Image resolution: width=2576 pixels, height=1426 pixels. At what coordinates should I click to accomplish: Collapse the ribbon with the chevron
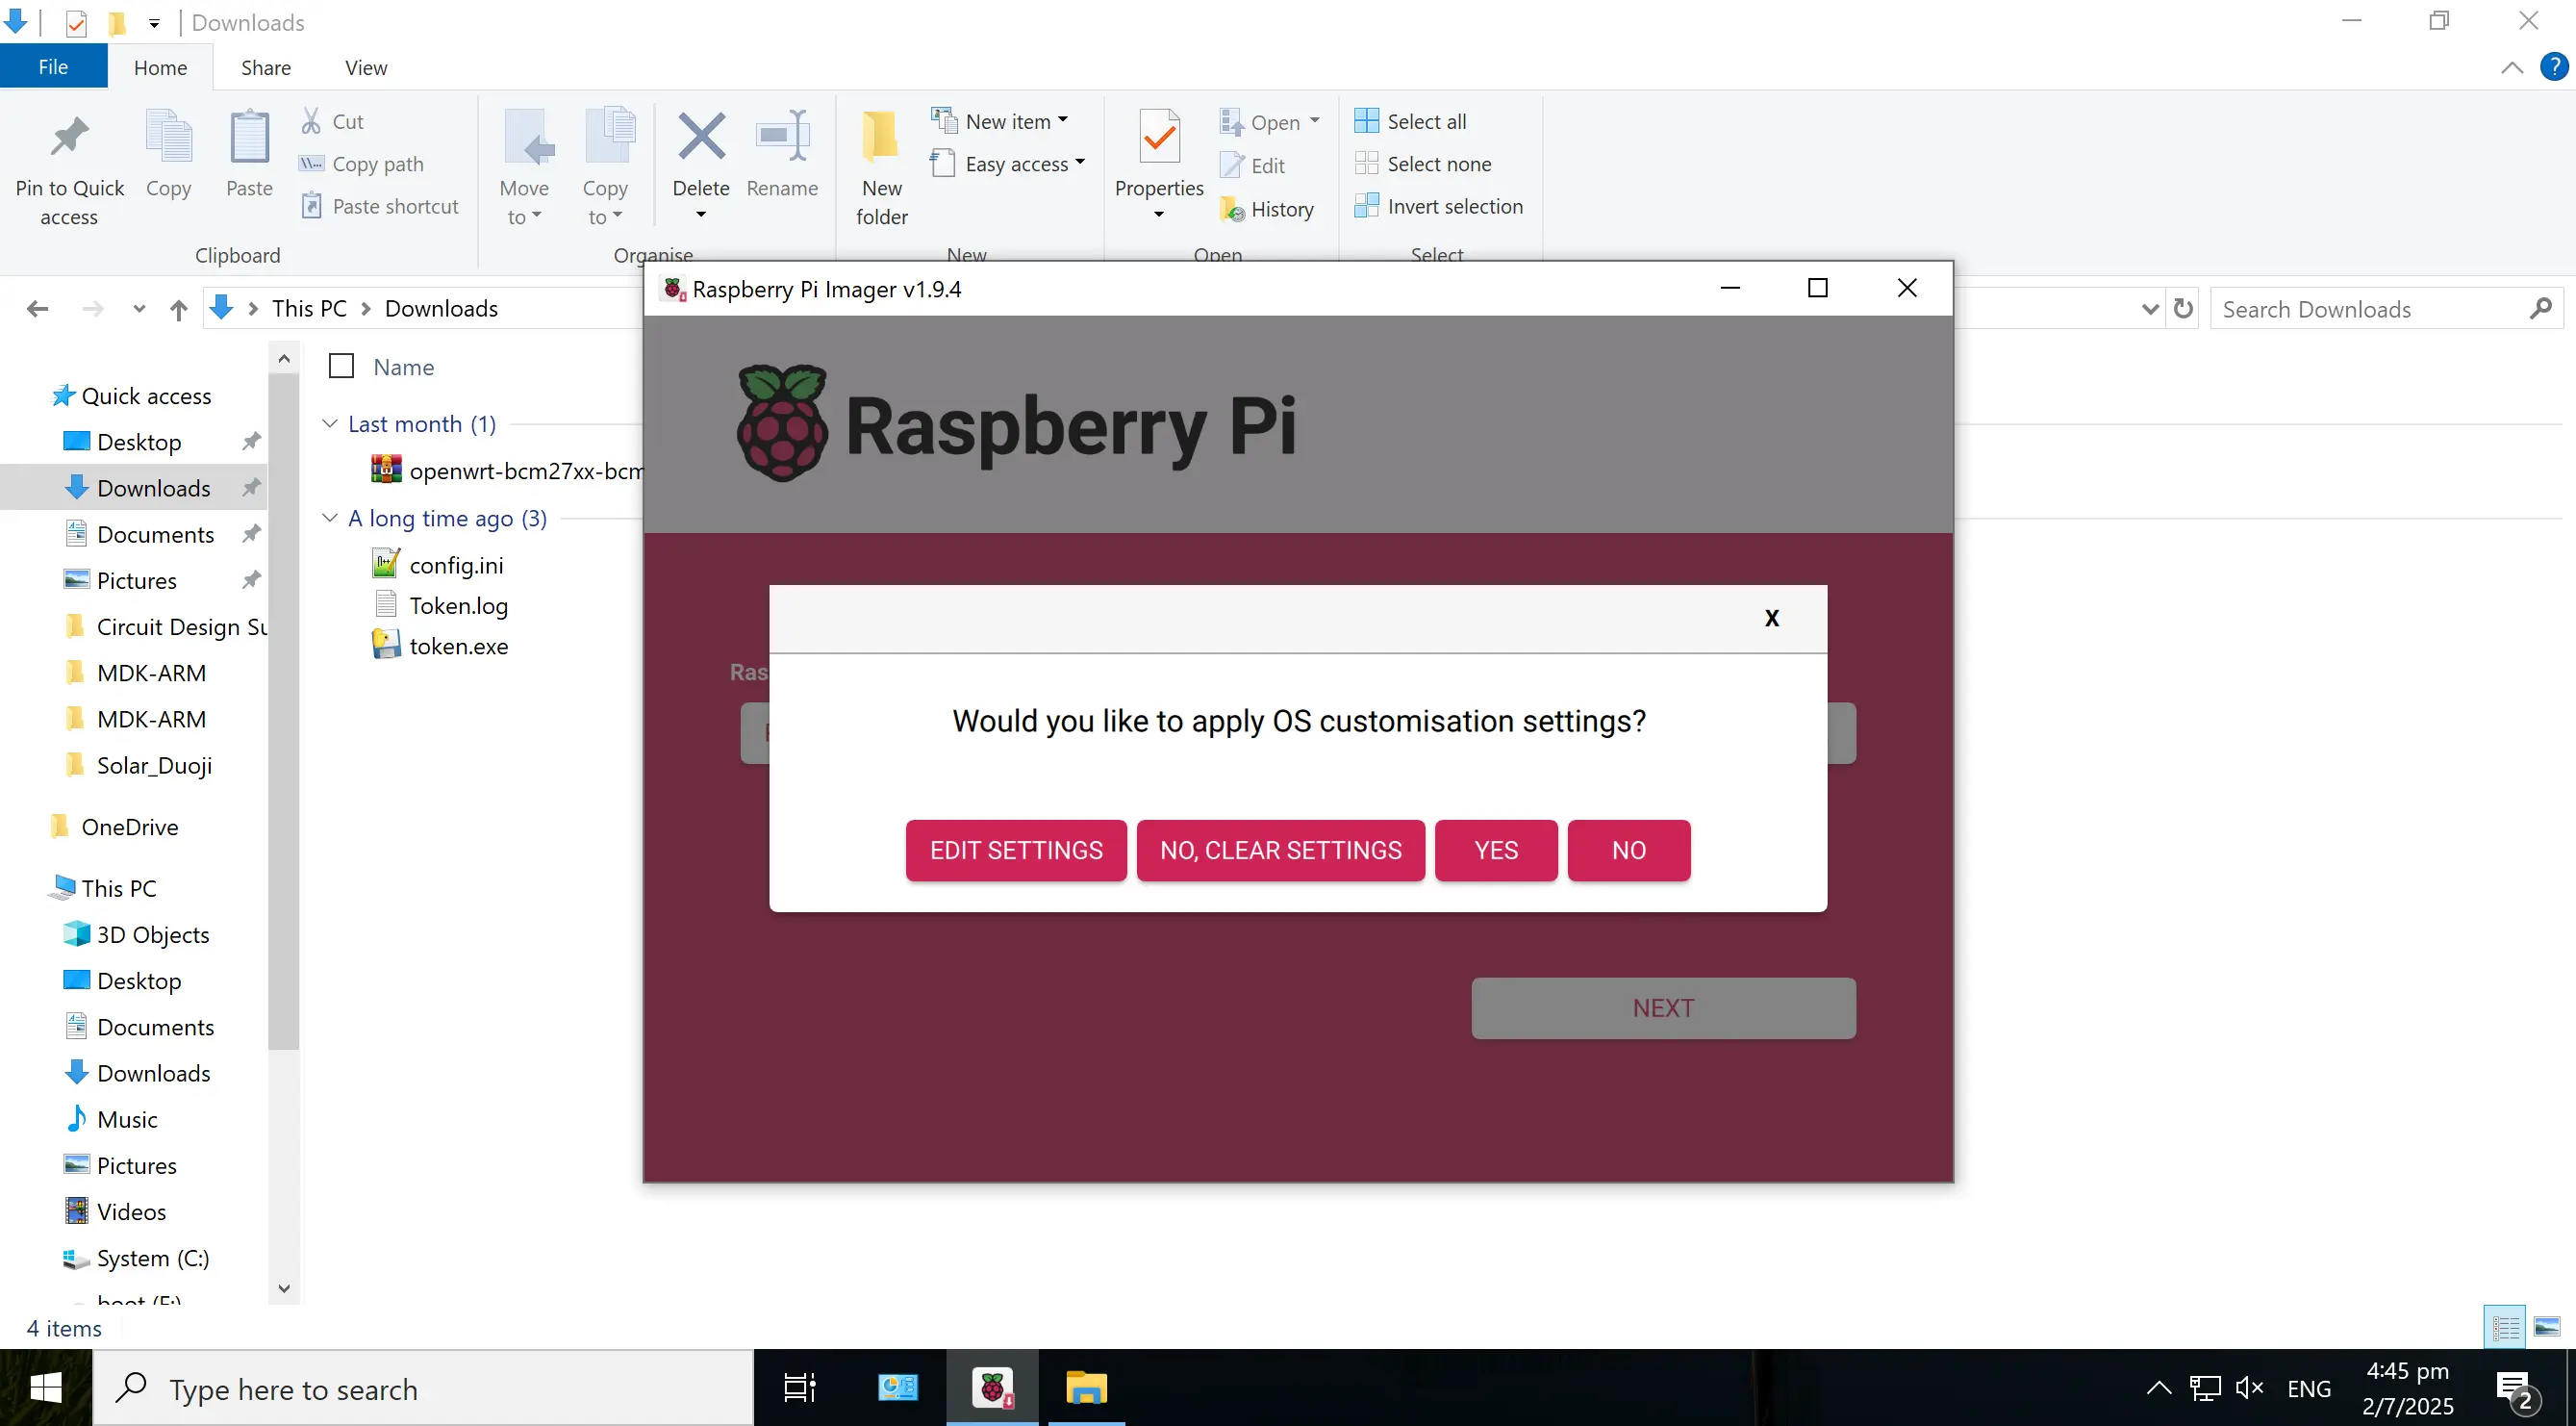pyautogui.click(x=2512, y=67)
